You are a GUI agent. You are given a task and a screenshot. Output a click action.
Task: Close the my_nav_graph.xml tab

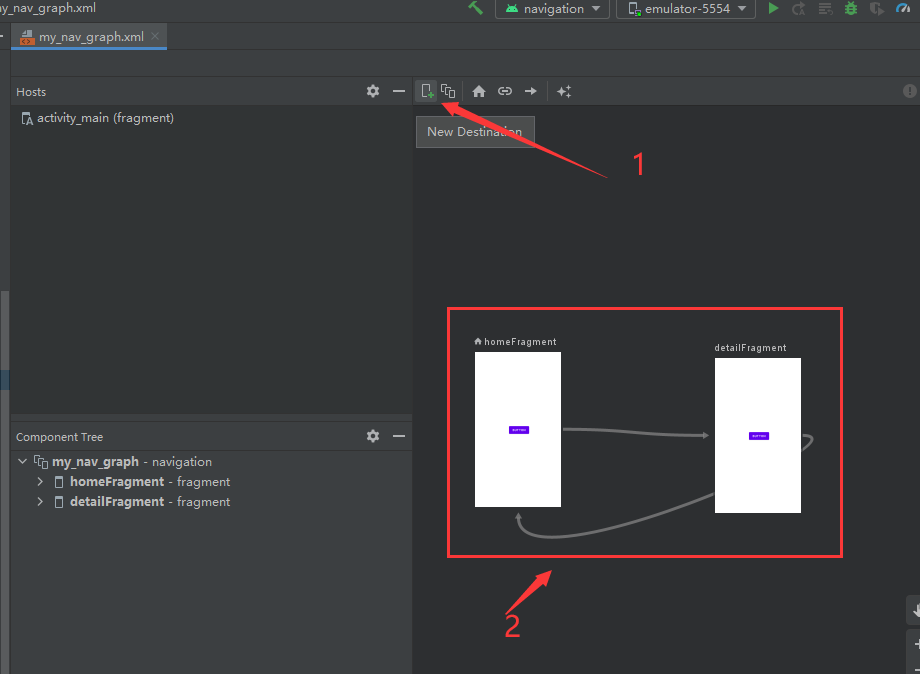(x=155, y=36)
